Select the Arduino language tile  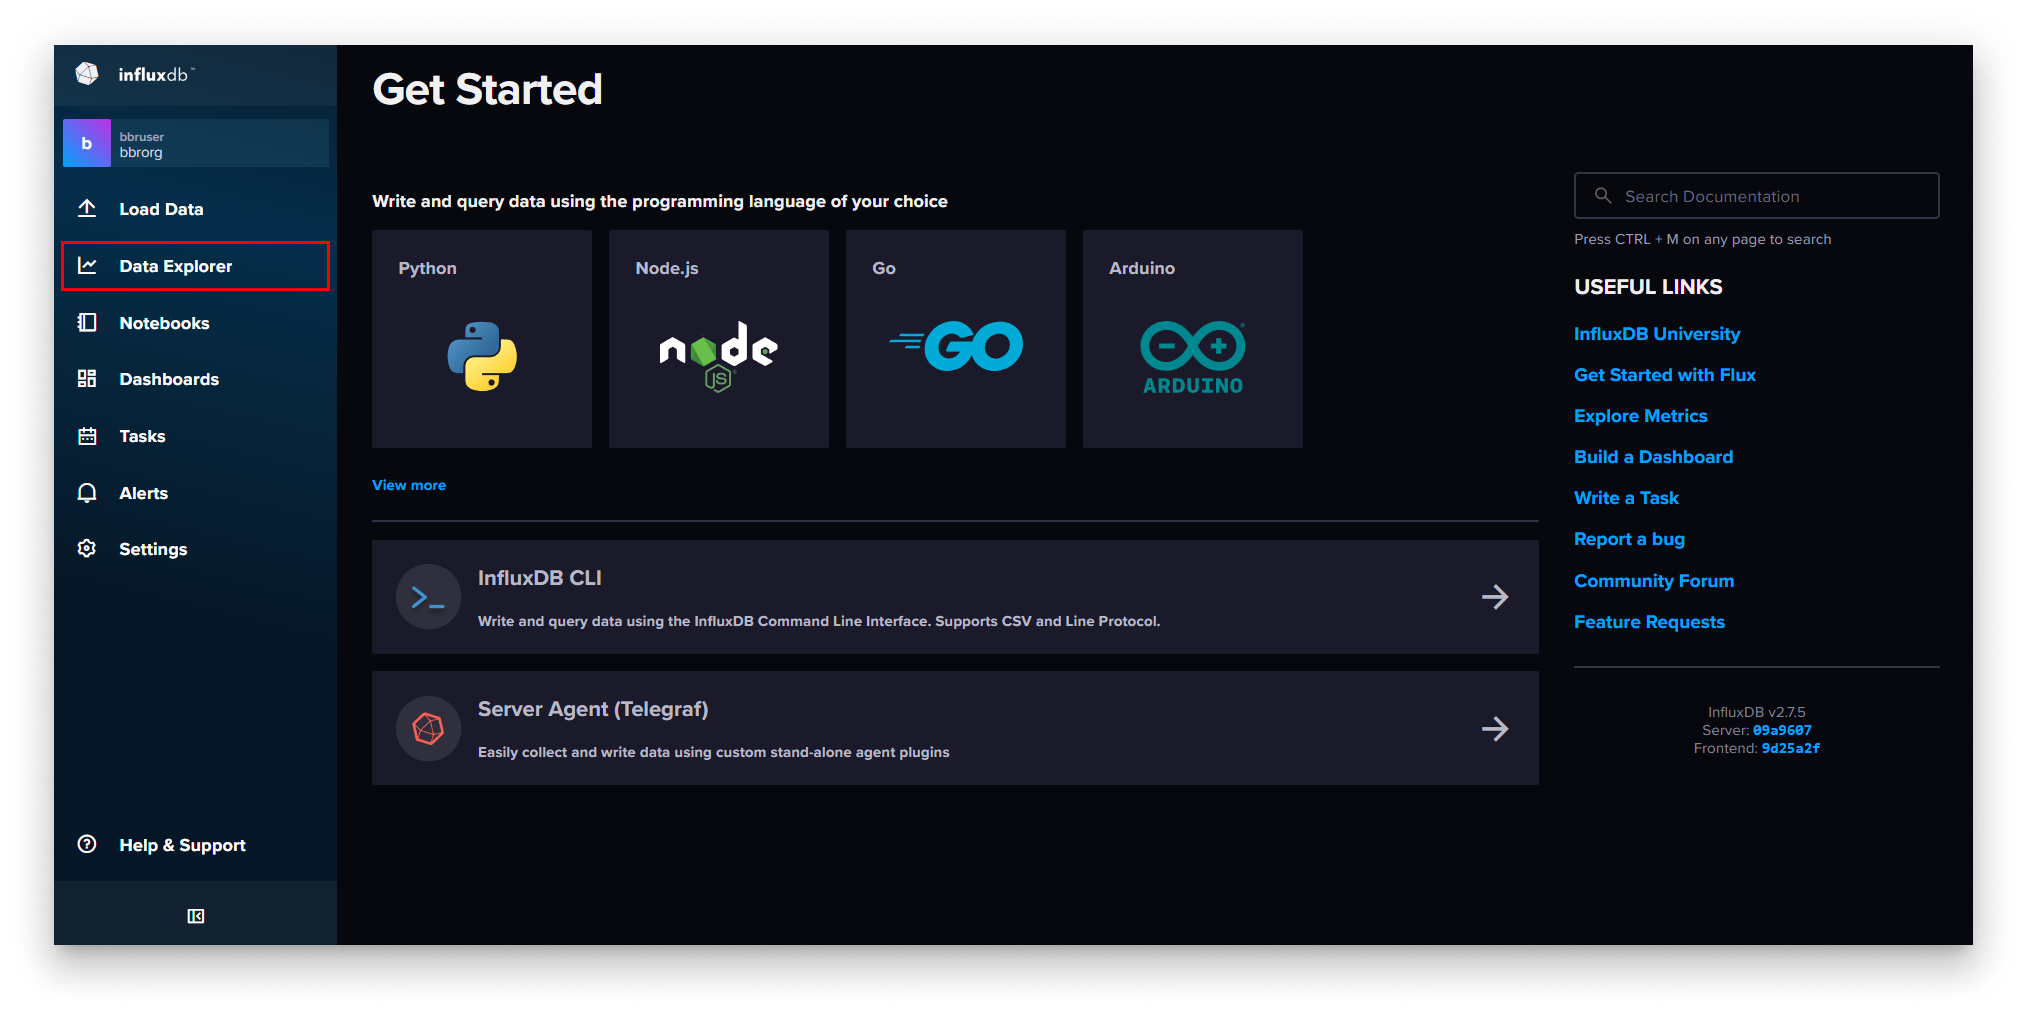point(1192,338)
